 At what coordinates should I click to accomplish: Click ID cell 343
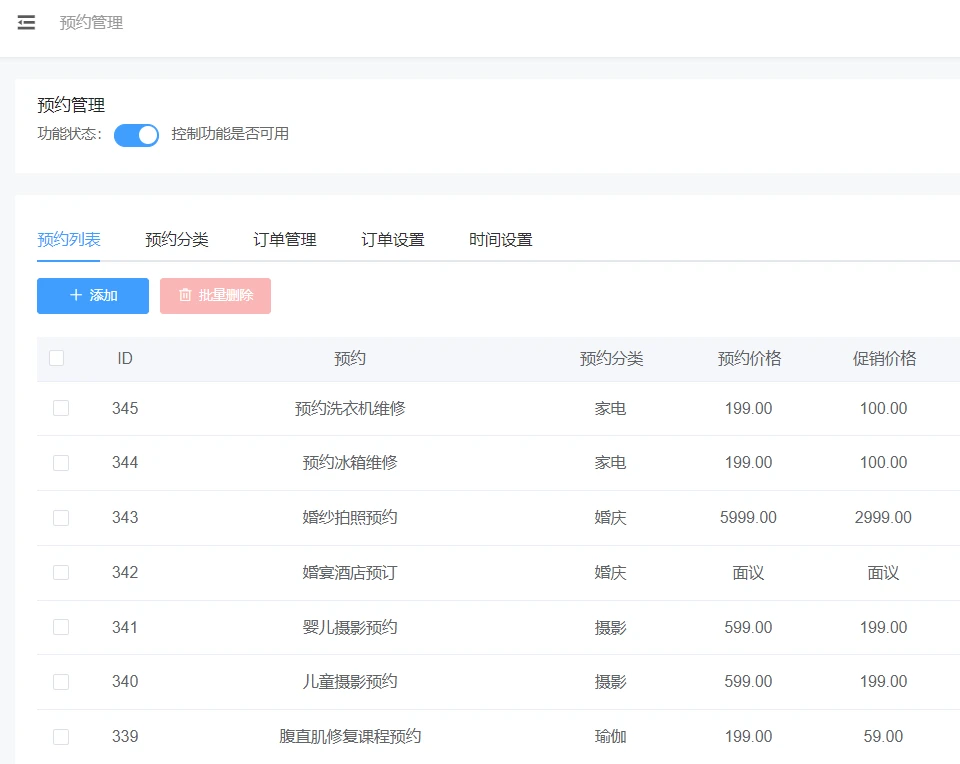click(125, 518)
